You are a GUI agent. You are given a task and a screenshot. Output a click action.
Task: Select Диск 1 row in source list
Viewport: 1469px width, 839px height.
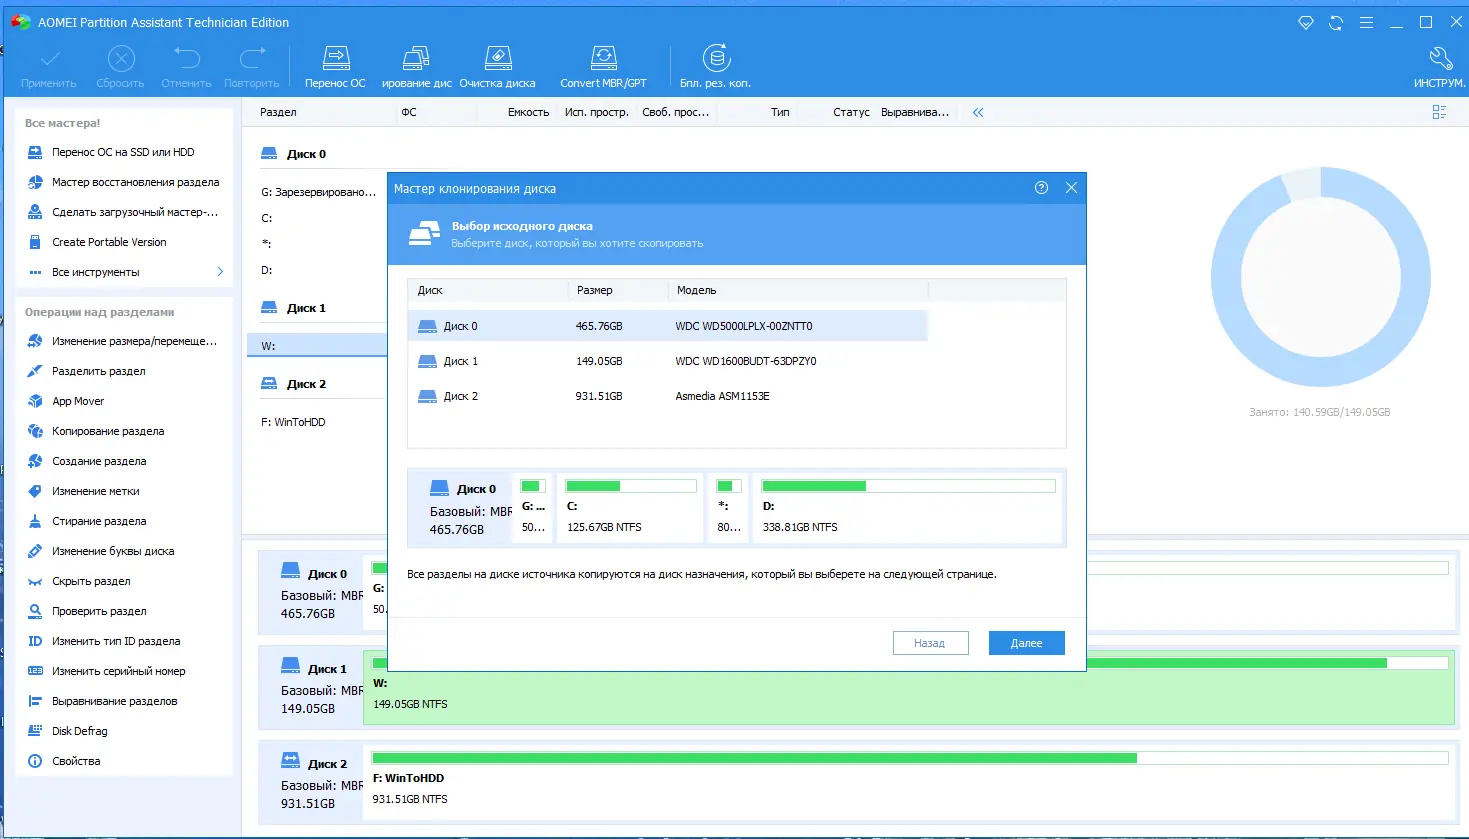click(668, 361)
